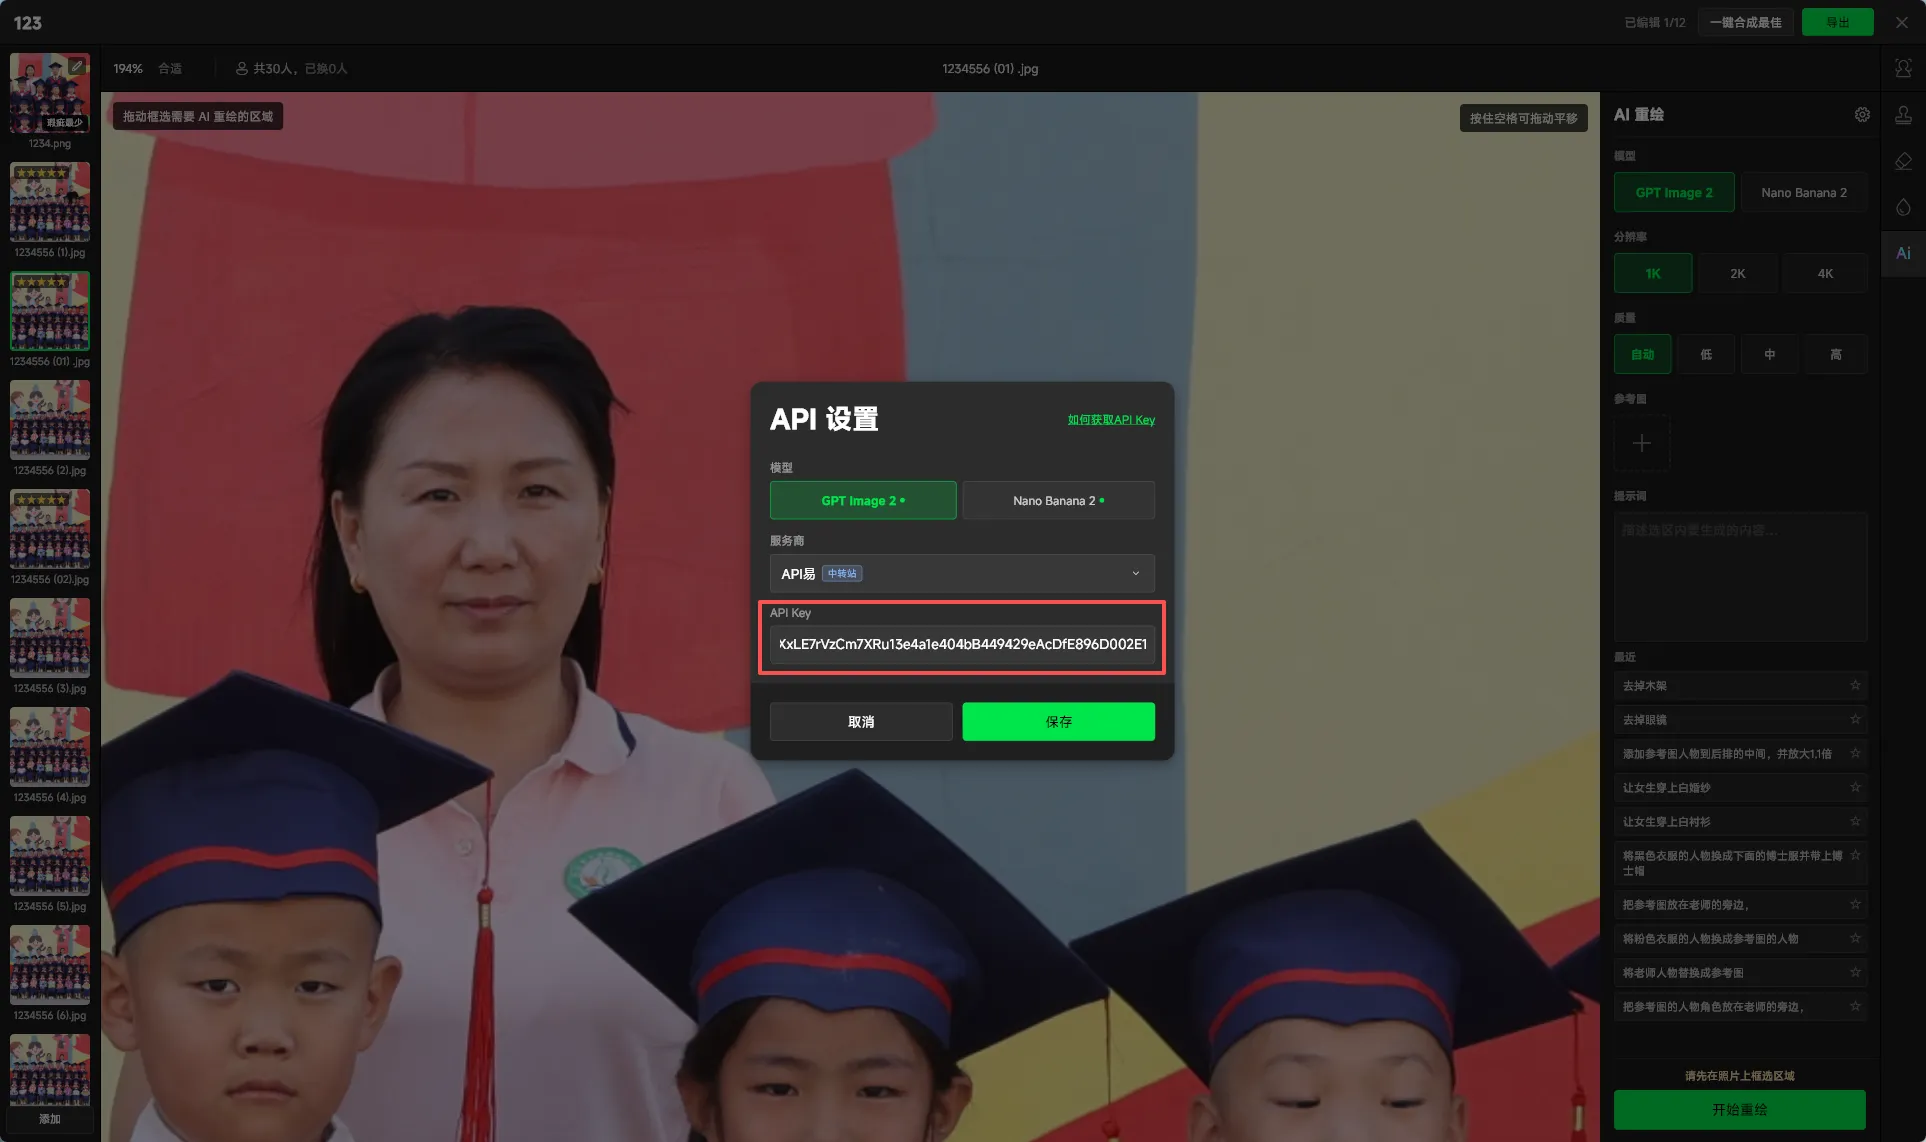The width and height of the screenshot is (1926, 1142).
Task: Star the 将粉色衣服的人物换成参考图的人物 prompt
Action: [x=1855, y=938]
